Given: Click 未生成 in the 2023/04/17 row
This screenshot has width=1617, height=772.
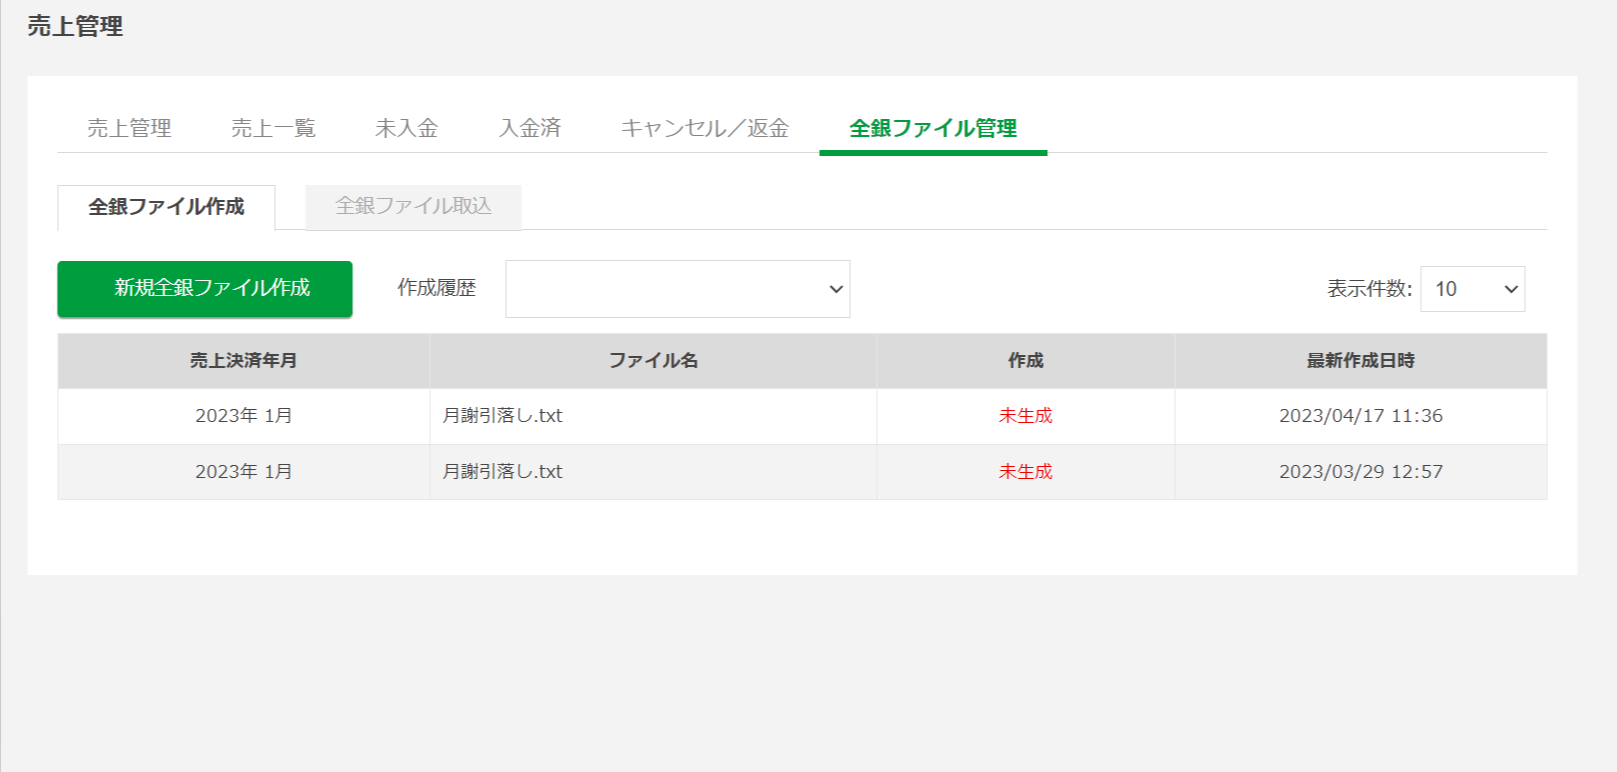Looking at the screenshot, I should 1026,416.
